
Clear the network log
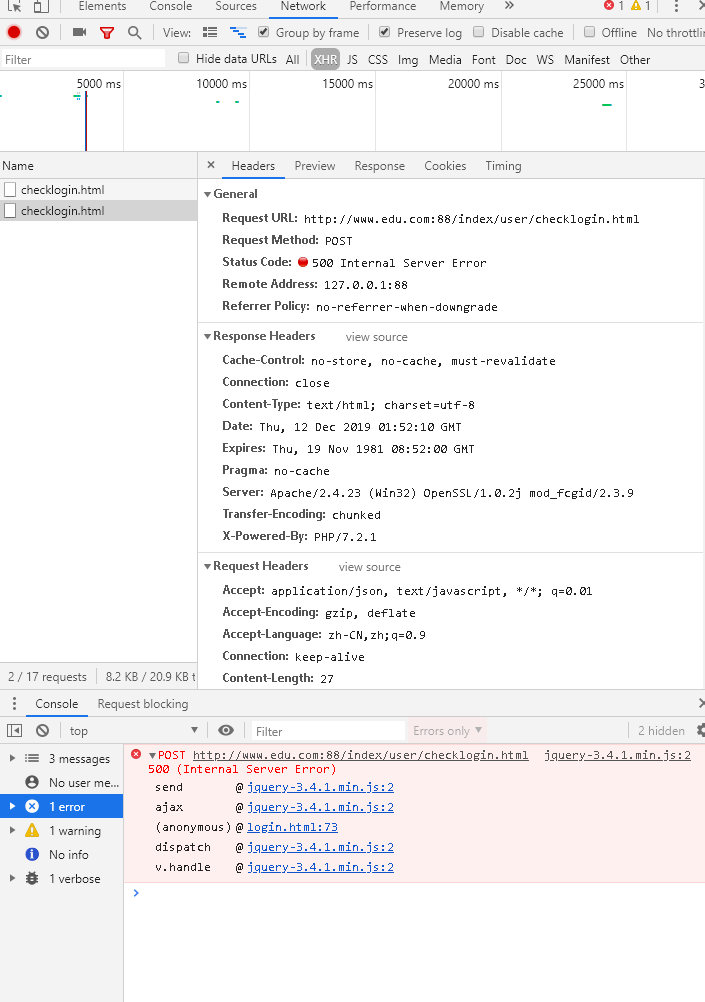tap(42, 32)
